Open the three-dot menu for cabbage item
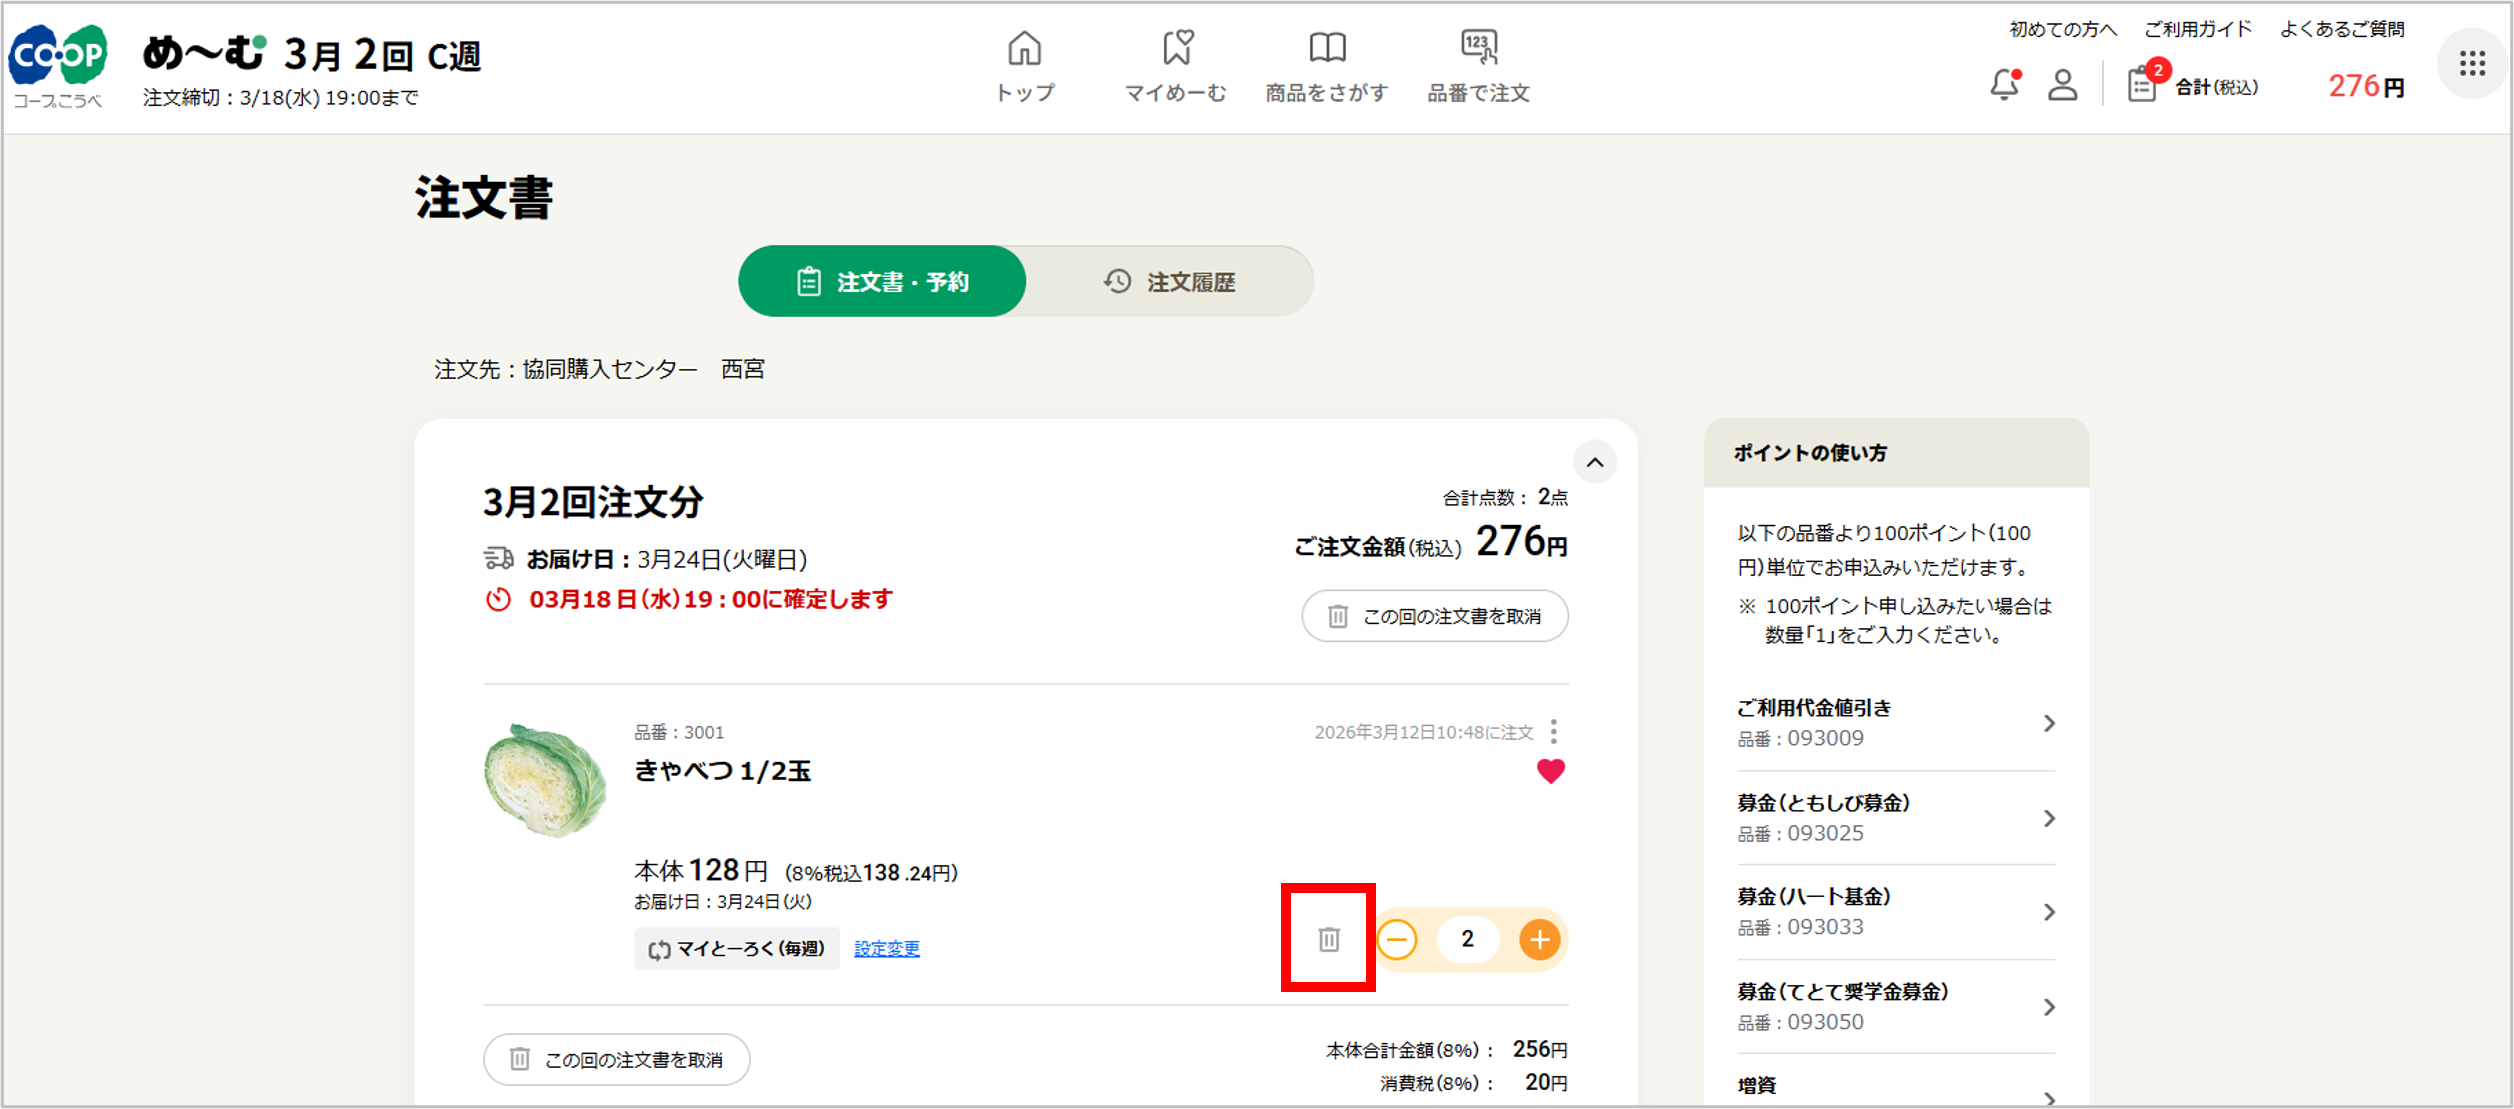This screenshot has height=1109, width=2514. (x=1553, y=732)
